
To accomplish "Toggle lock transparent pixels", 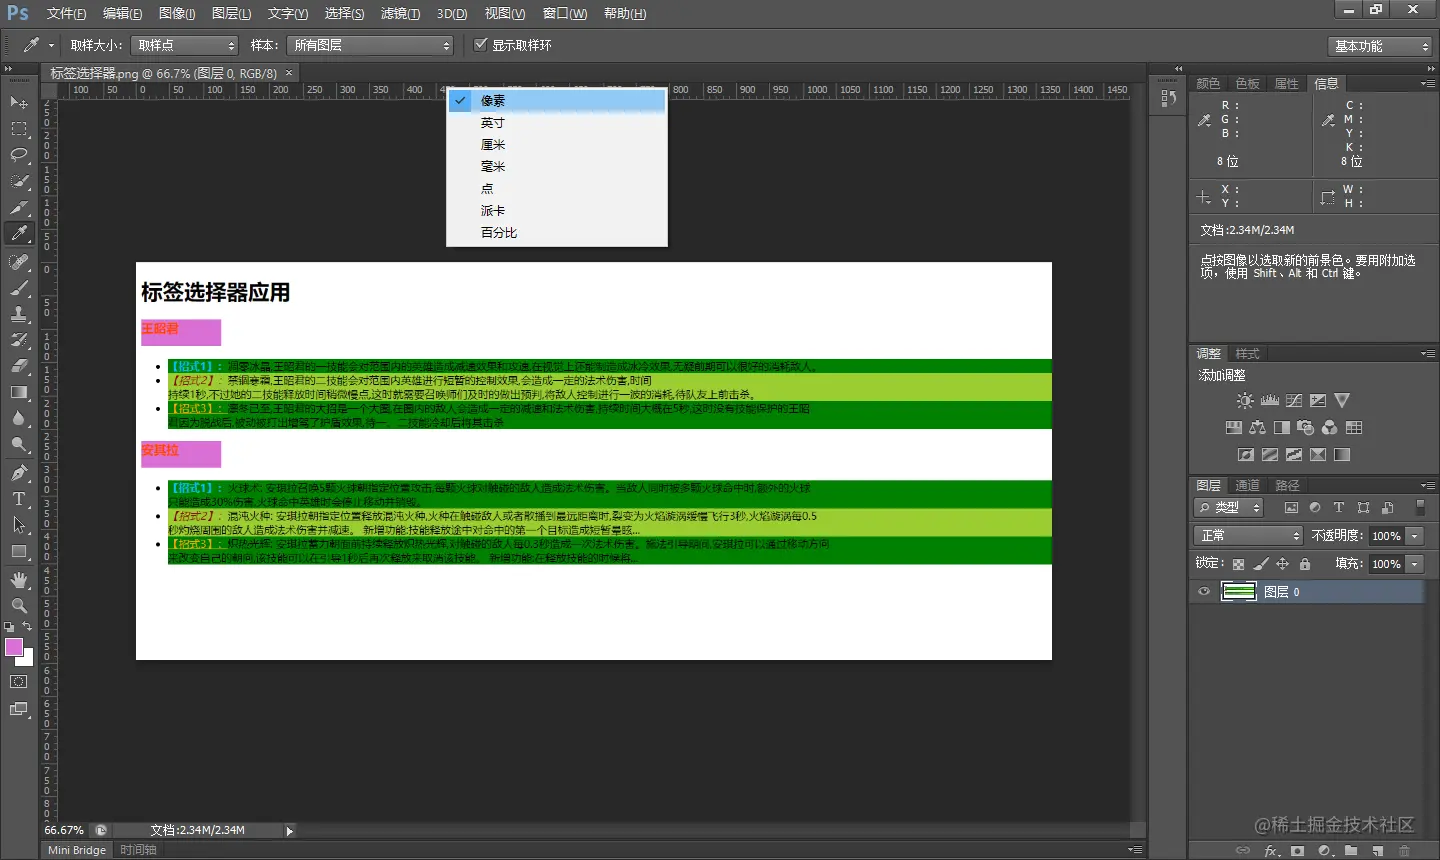I will pyautogui.click(x=1238, y=564).
